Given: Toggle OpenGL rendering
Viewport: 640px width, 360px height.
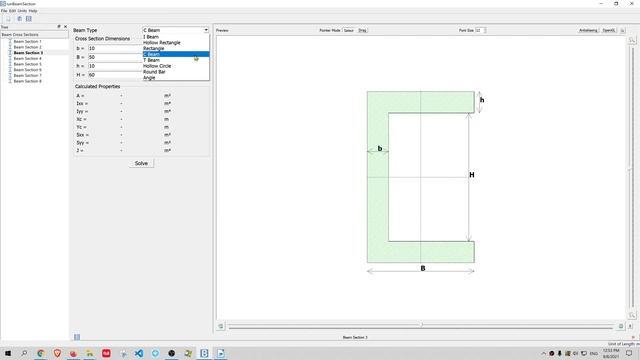Looking at the screenshot, I should tap(609, 30).
